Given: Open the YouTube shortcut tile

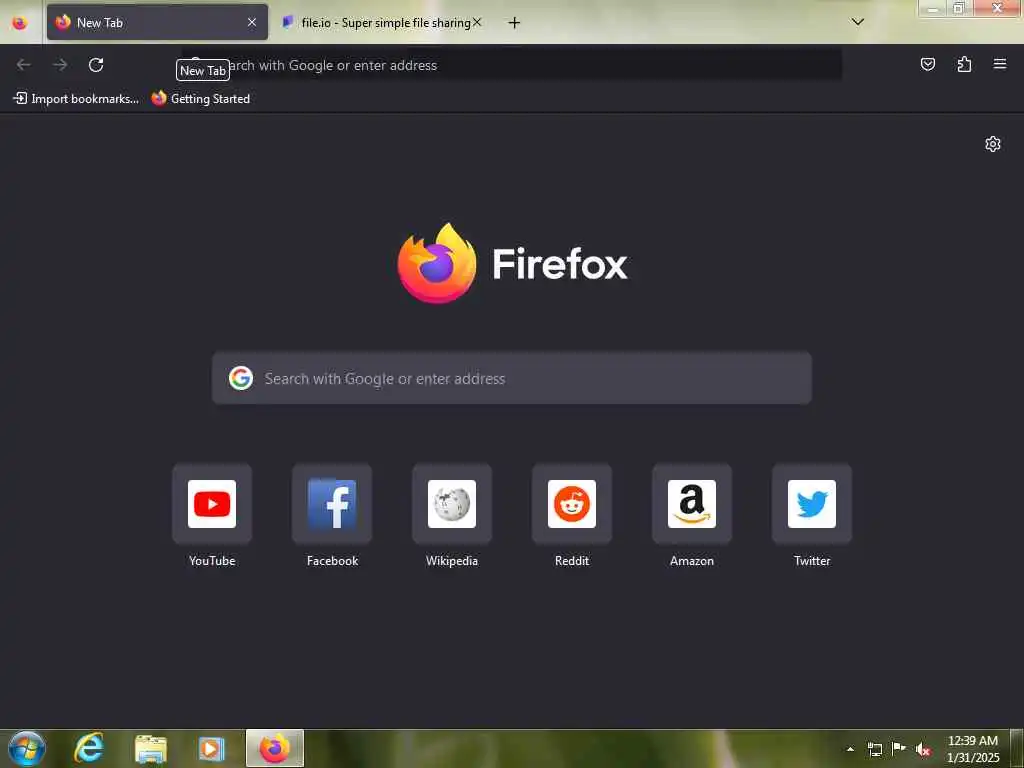Looking at the screenshot, I should [212, 504].
